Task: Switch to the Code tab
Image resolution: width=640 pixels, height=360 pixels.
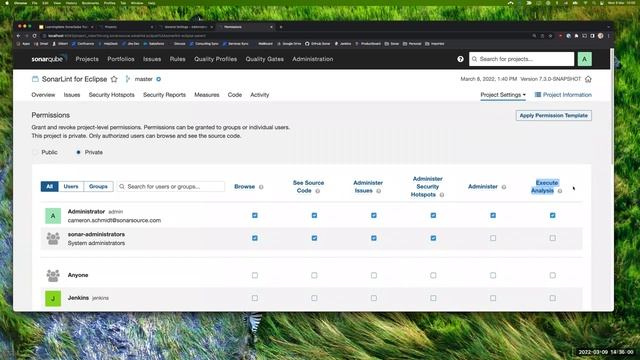Action: (235, 95)
